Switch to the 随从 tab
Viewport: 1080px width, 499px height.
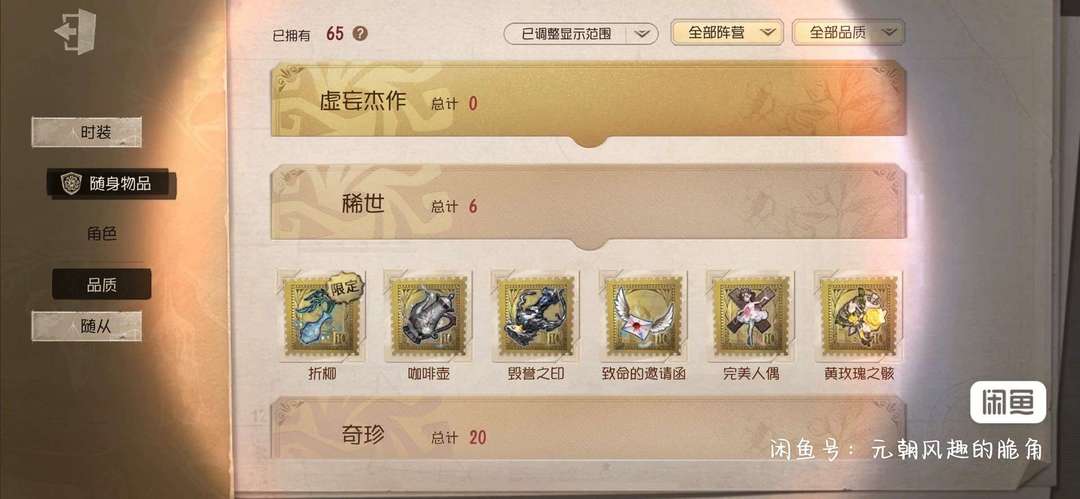pyautogui.click(x=87, y=326)
